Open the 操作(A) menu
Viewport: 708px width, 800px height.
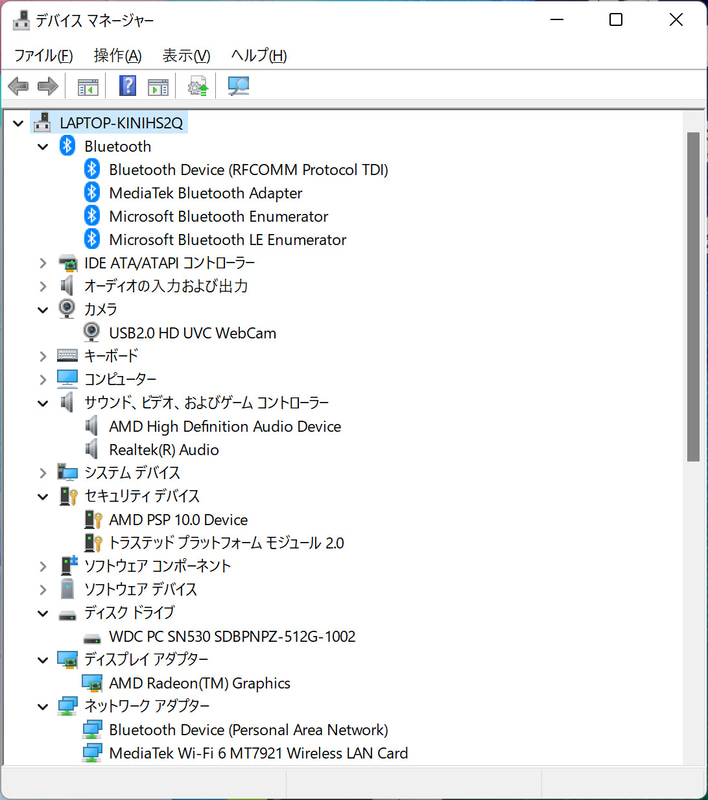tap(118, 55)
